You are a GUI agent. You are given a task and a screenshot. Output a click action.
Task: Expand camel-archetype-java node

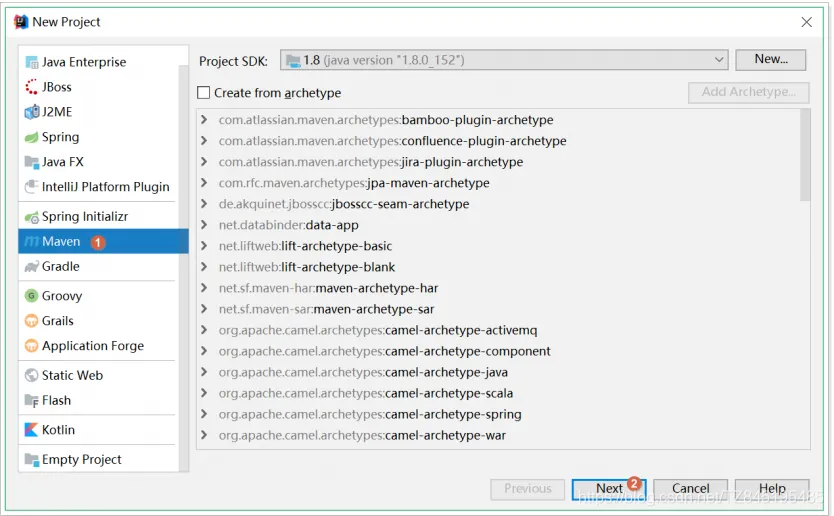pos(204,372)
